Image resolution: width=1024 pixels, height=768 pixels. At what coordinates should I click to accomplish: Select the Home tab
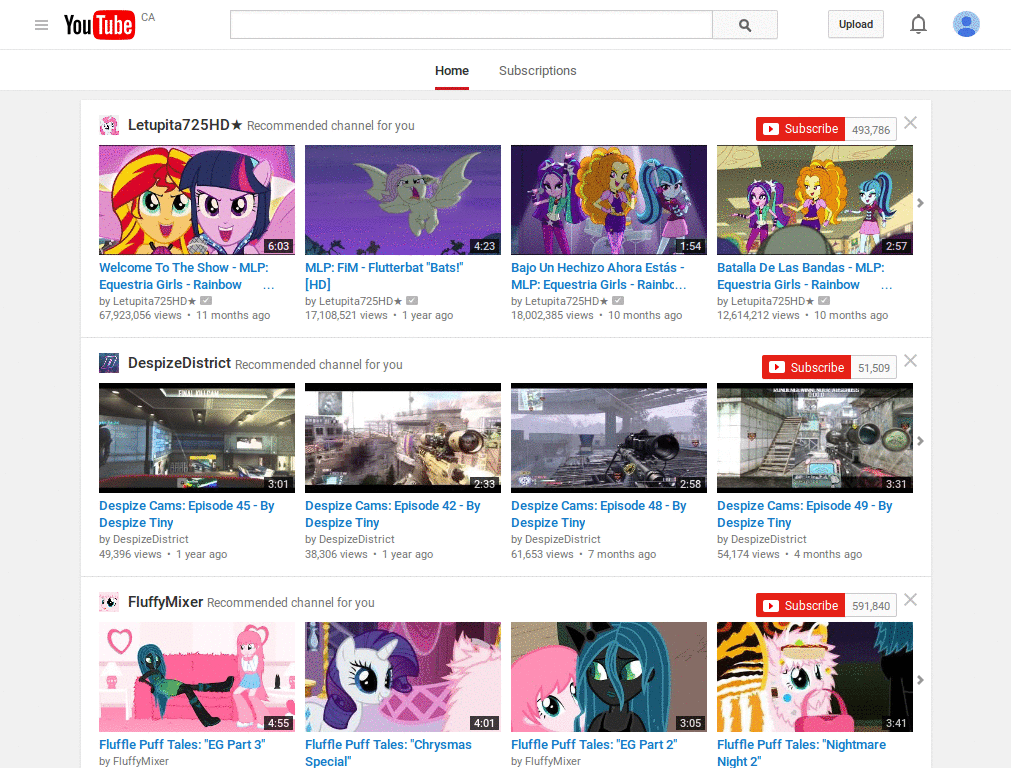[452, 71]
